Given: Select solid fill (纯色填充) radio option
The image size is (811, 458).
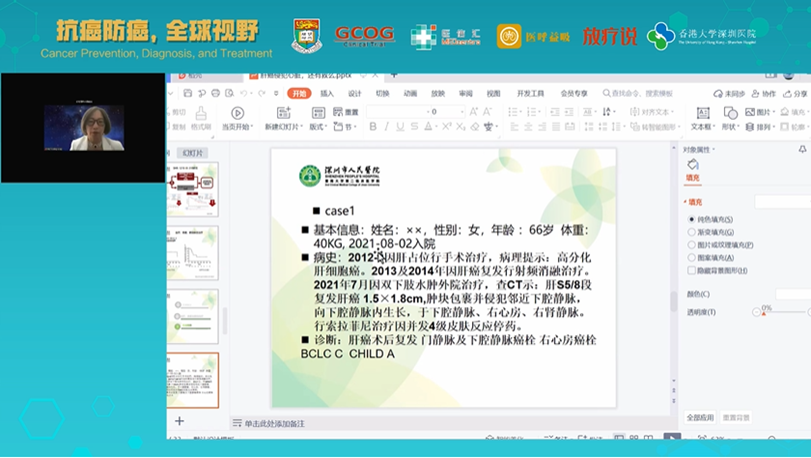Looking at the screenshot, I should pyautogui.click(x=692, y=219).
